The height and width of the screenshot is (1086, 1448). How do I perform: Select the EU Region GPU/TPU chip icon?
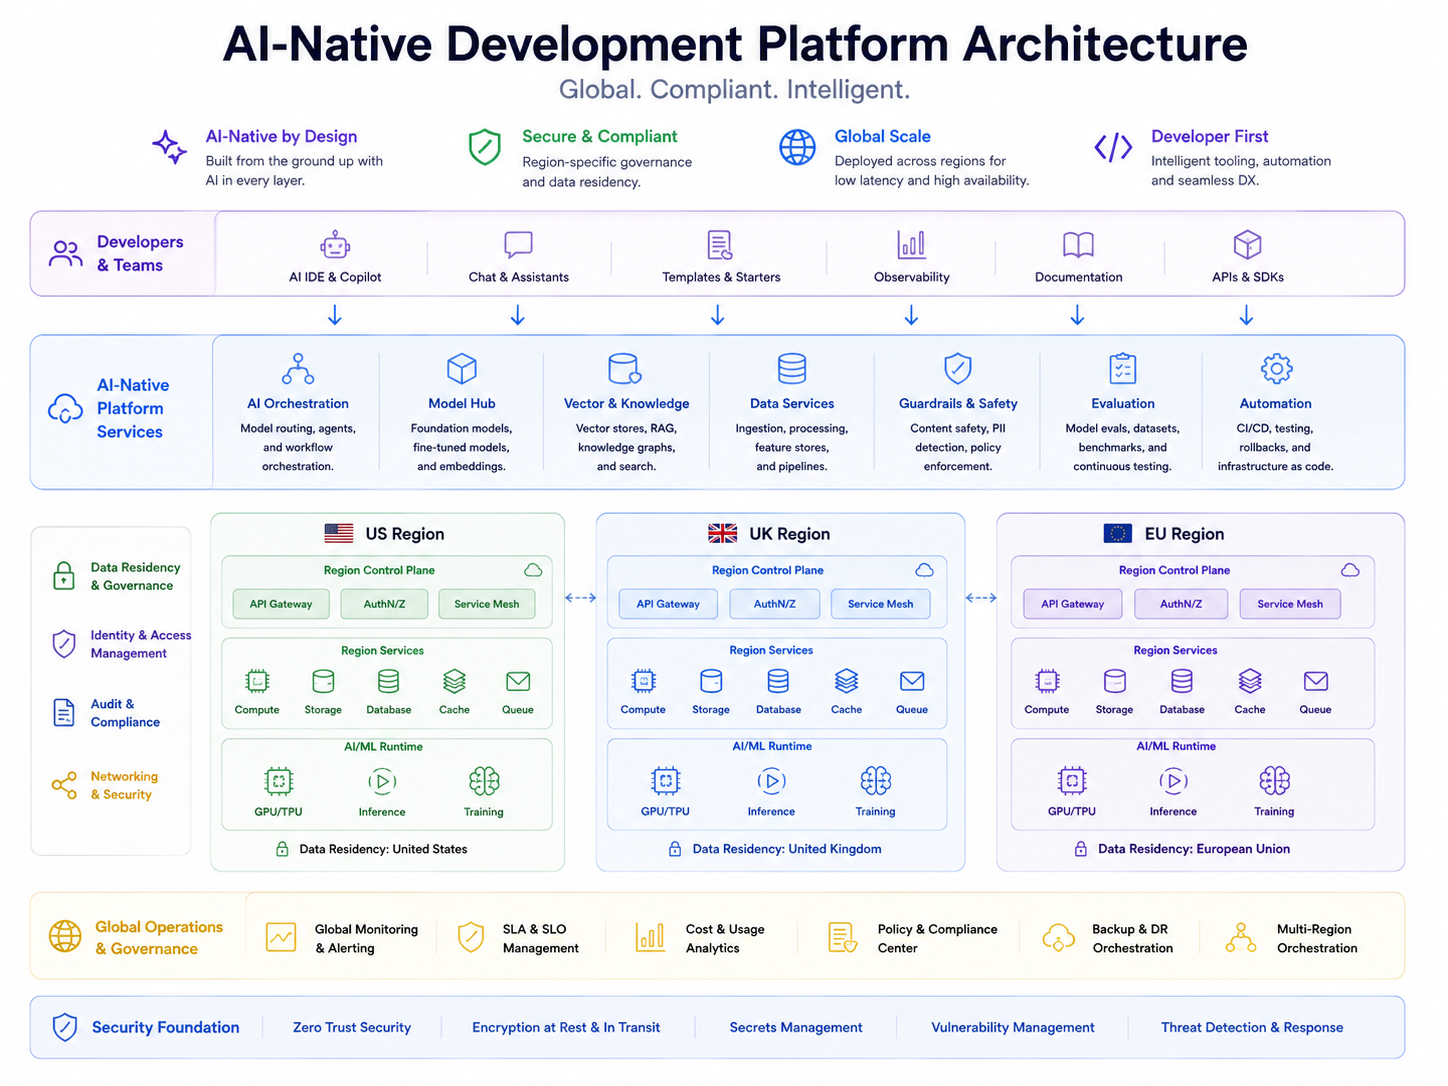(x=1072, y=781)
